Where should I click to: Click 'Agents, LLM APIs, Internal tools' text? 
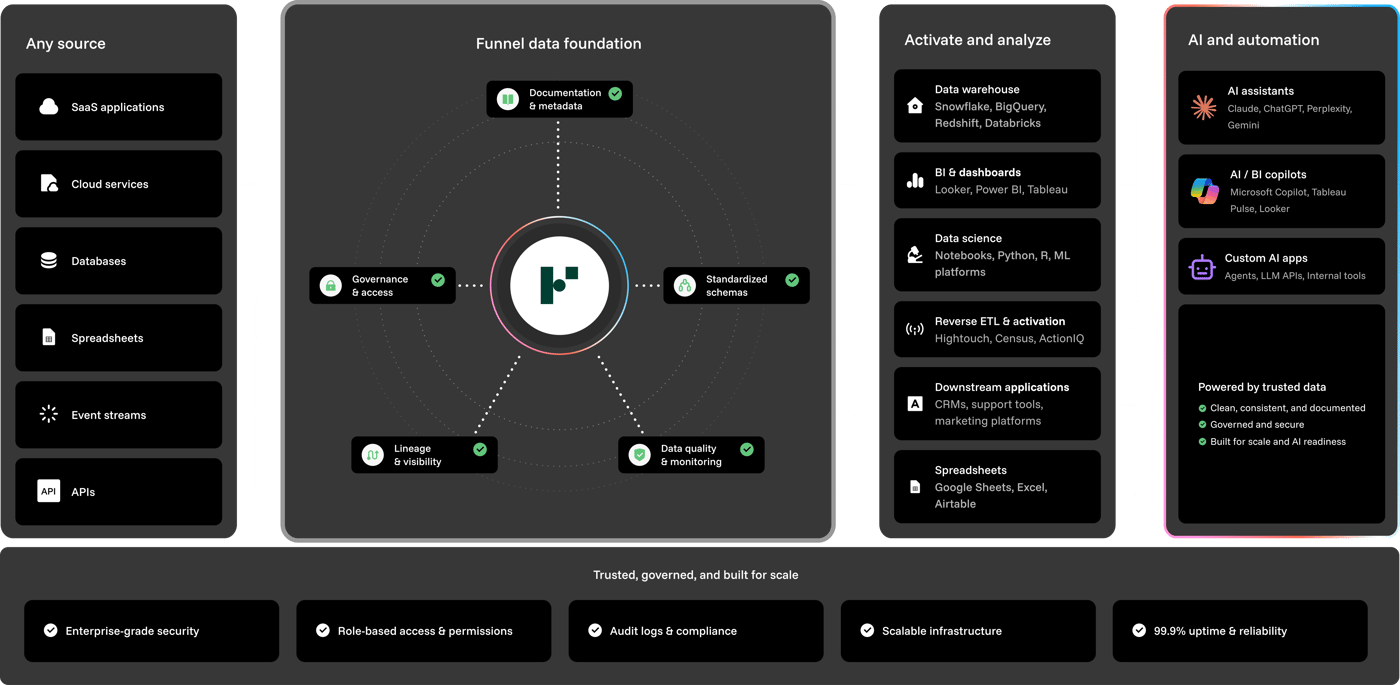coord(1295,276)
